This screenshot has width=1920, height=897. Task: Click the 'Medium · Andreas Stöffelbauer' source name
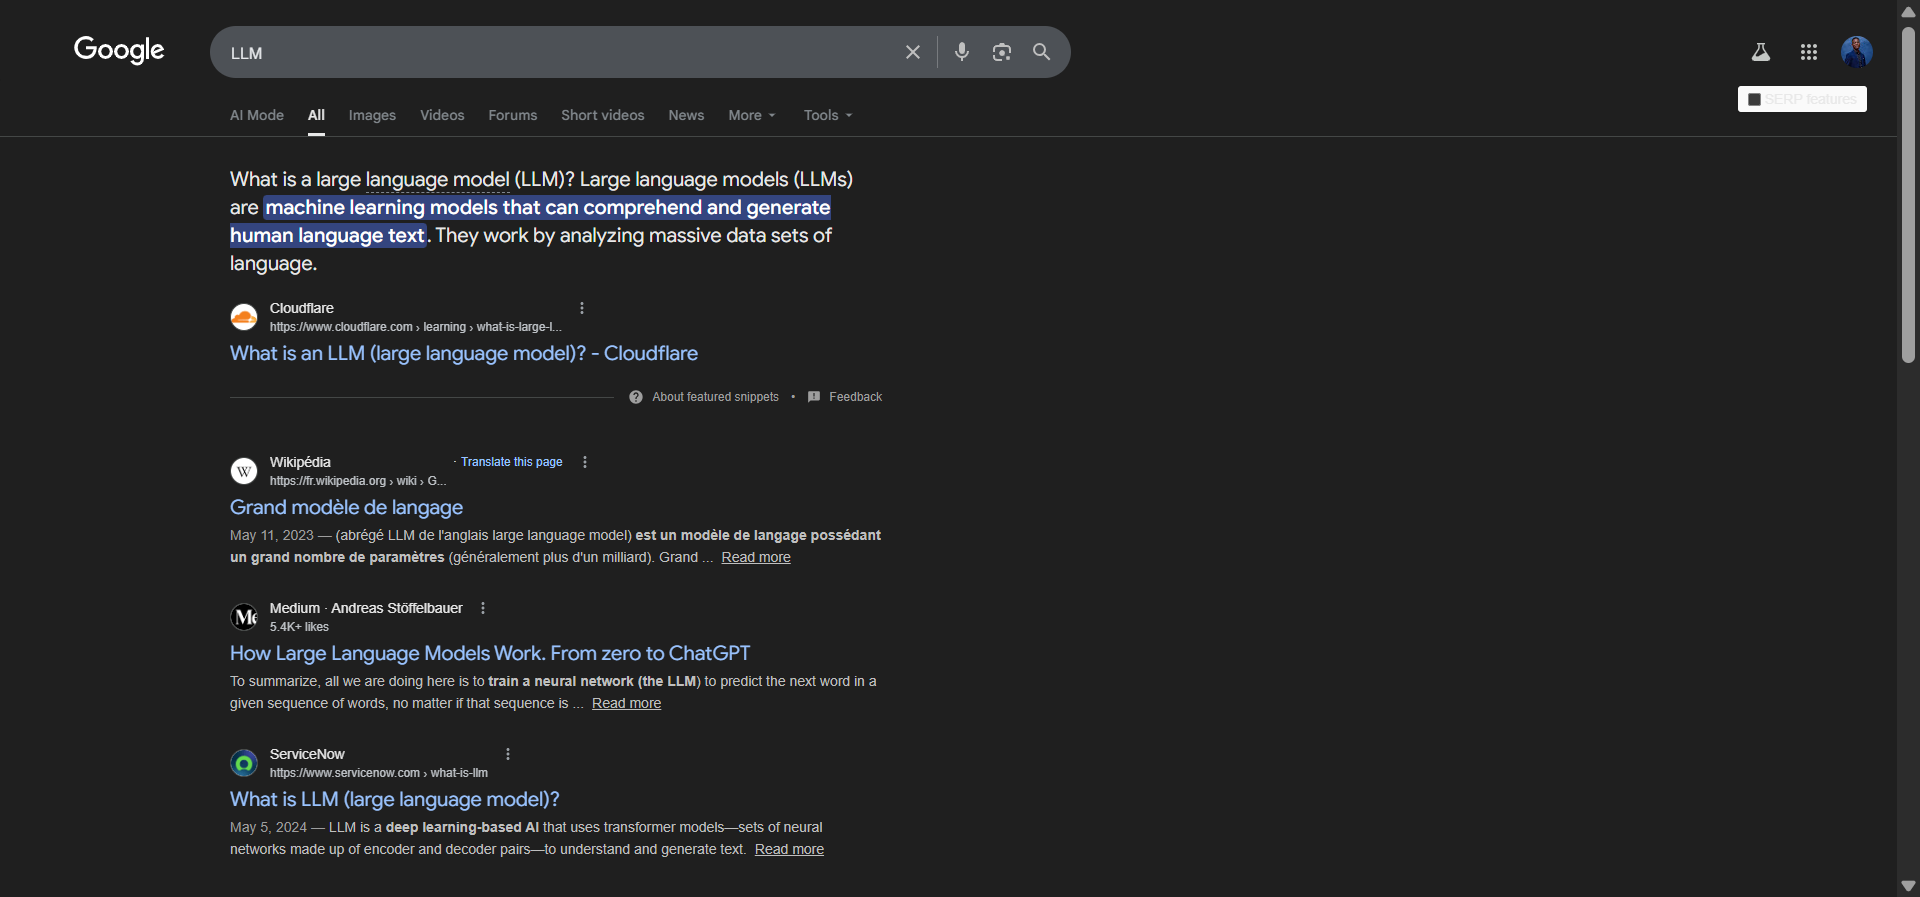[x=366, y=608]
